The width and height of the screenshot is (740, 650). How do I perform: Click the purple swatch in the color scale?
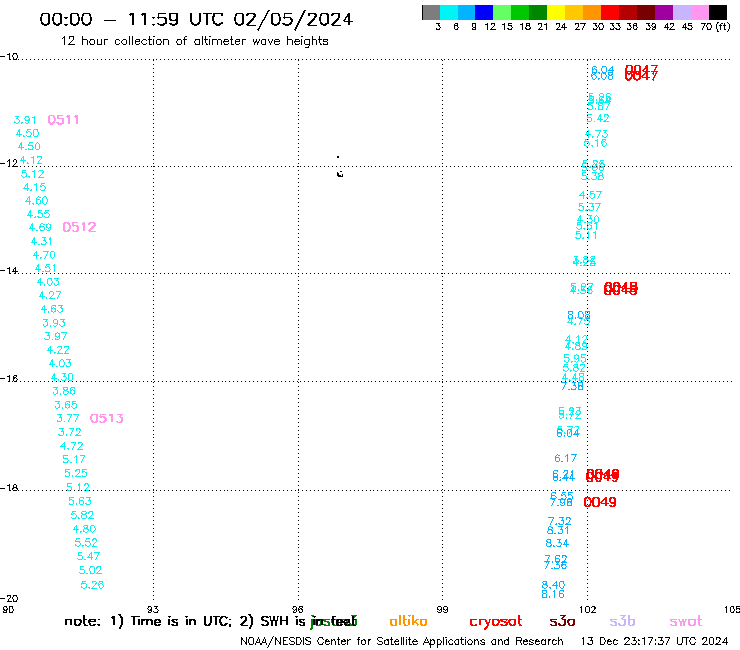pyautogui.click(x=664, y=12)
